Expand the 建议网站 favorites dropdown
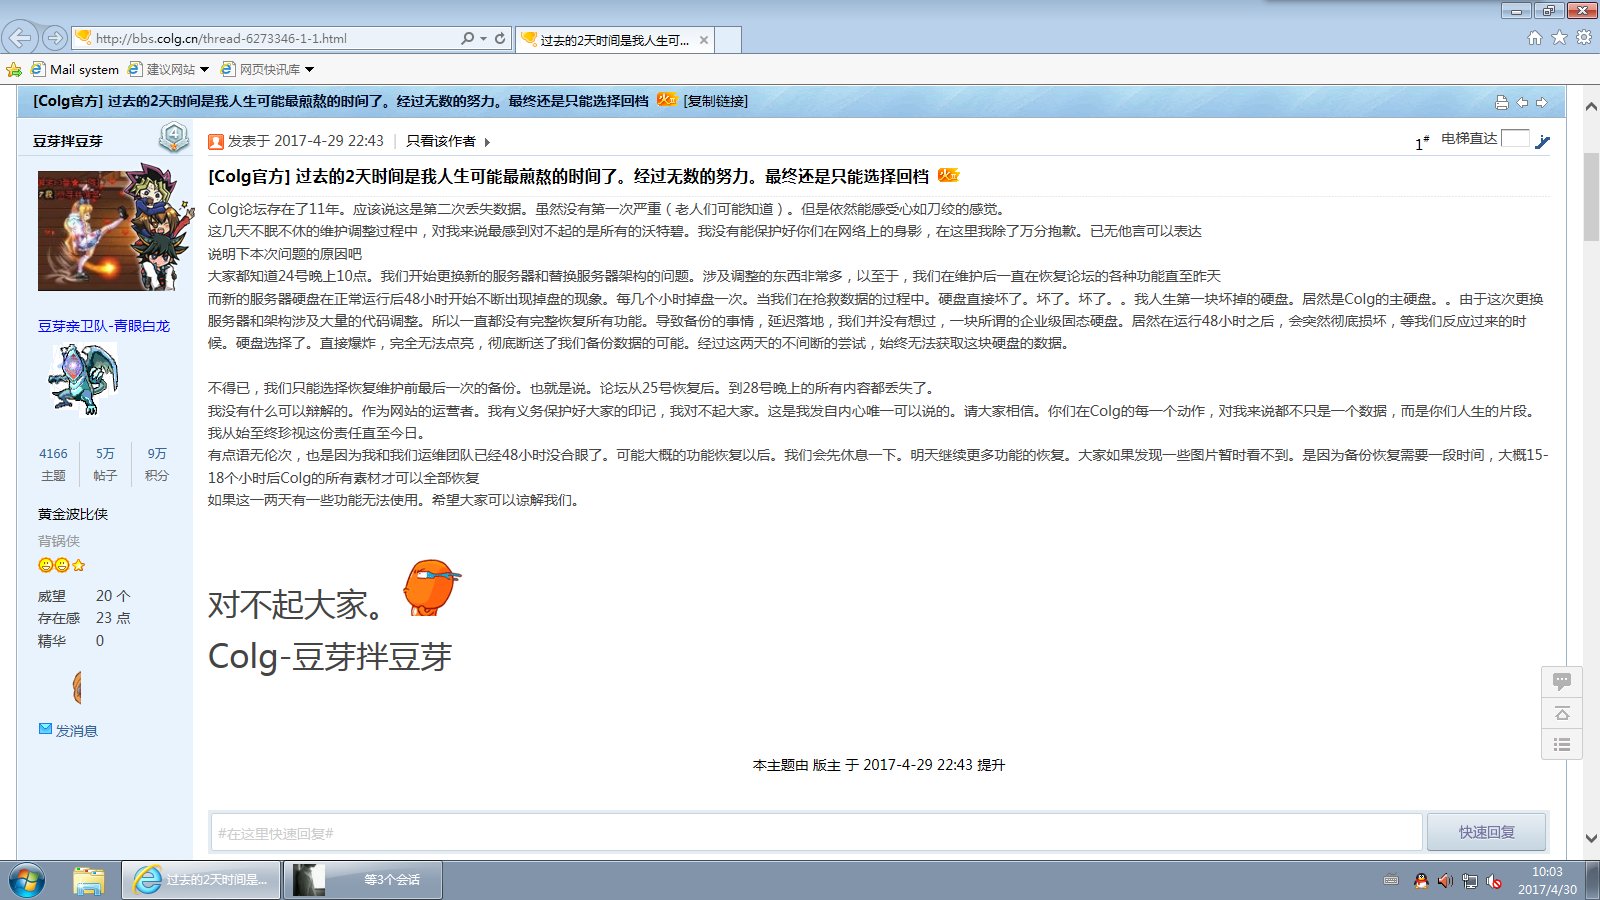Screen dimensions: 1600x900 205,69
